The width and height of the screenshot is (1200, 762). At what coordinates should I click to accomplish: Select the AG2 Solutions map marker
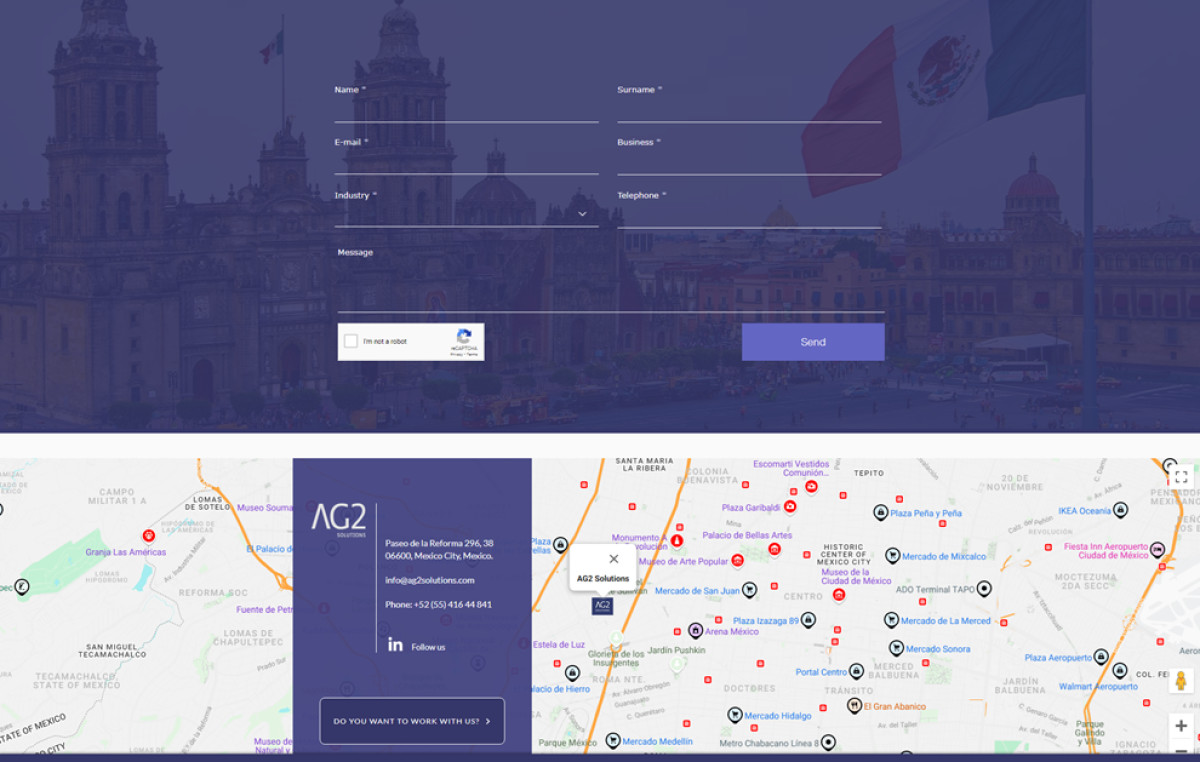point(601,604)
